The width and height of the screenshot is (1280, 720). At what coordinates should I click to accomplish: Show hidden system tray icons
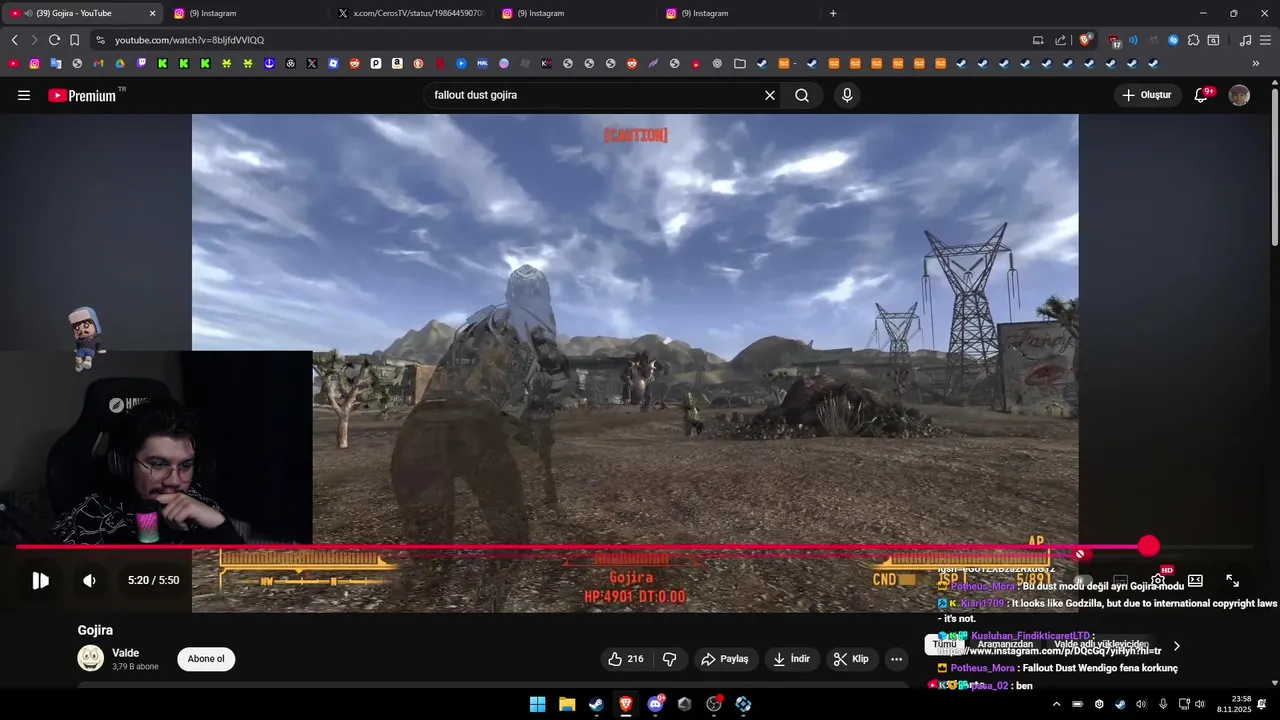point(1057,704)
